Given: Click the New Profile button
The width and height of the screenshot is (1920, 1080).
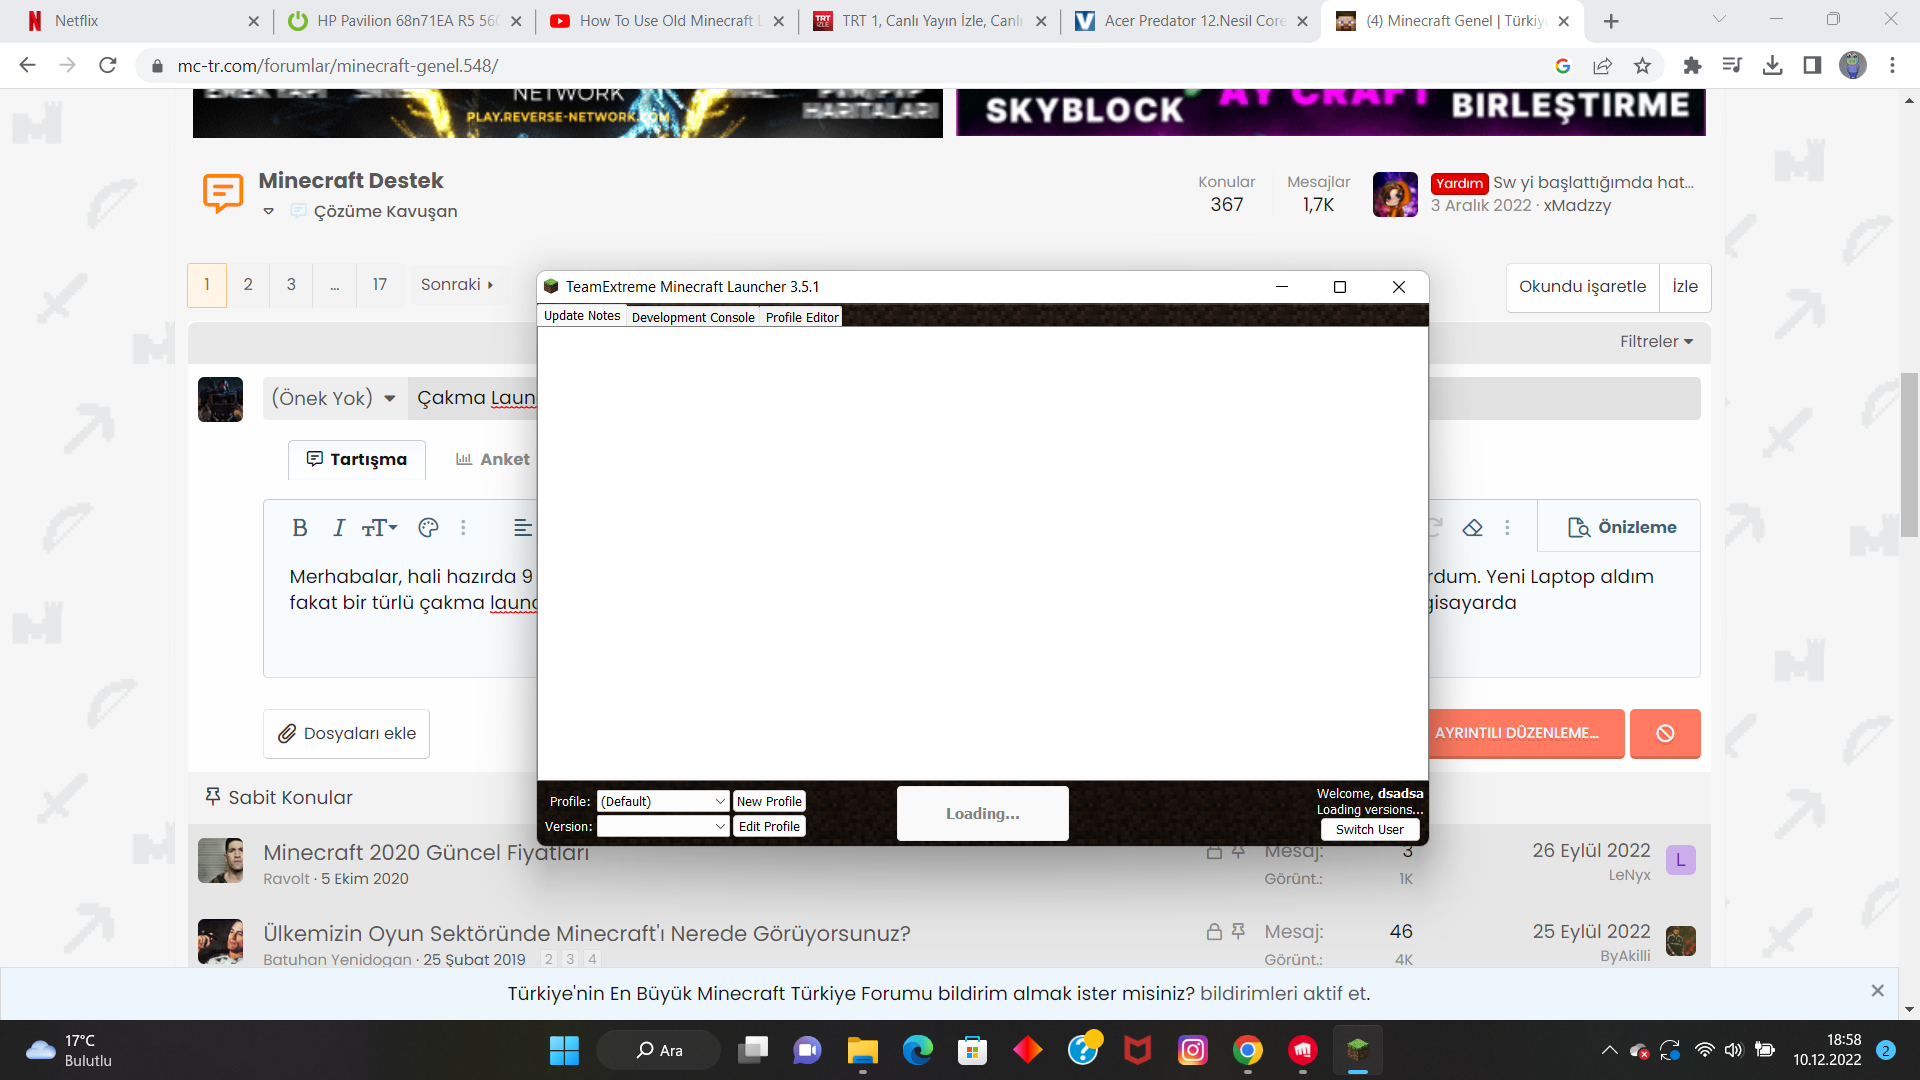Looking at the screenshot, I should point(769,801).
